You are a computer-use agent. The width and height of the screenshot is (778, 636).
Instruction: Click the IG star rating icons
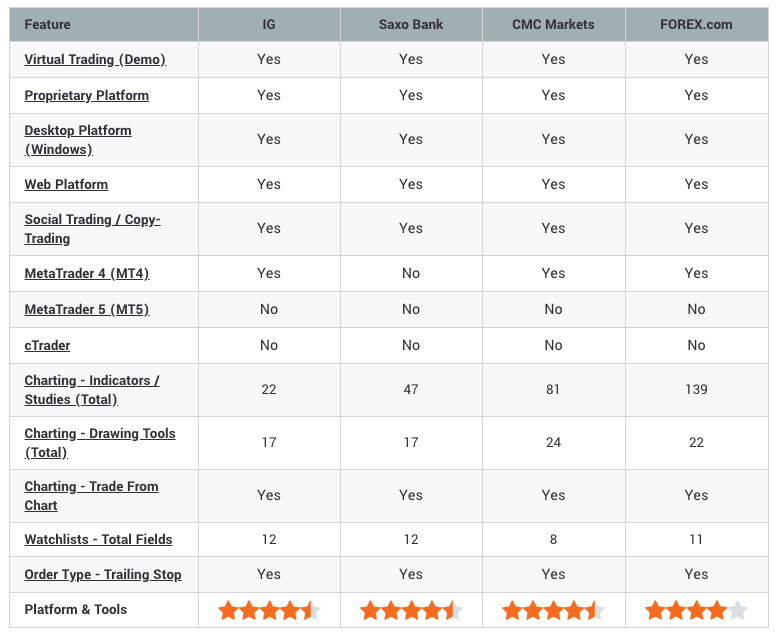(x=269, y=610)
